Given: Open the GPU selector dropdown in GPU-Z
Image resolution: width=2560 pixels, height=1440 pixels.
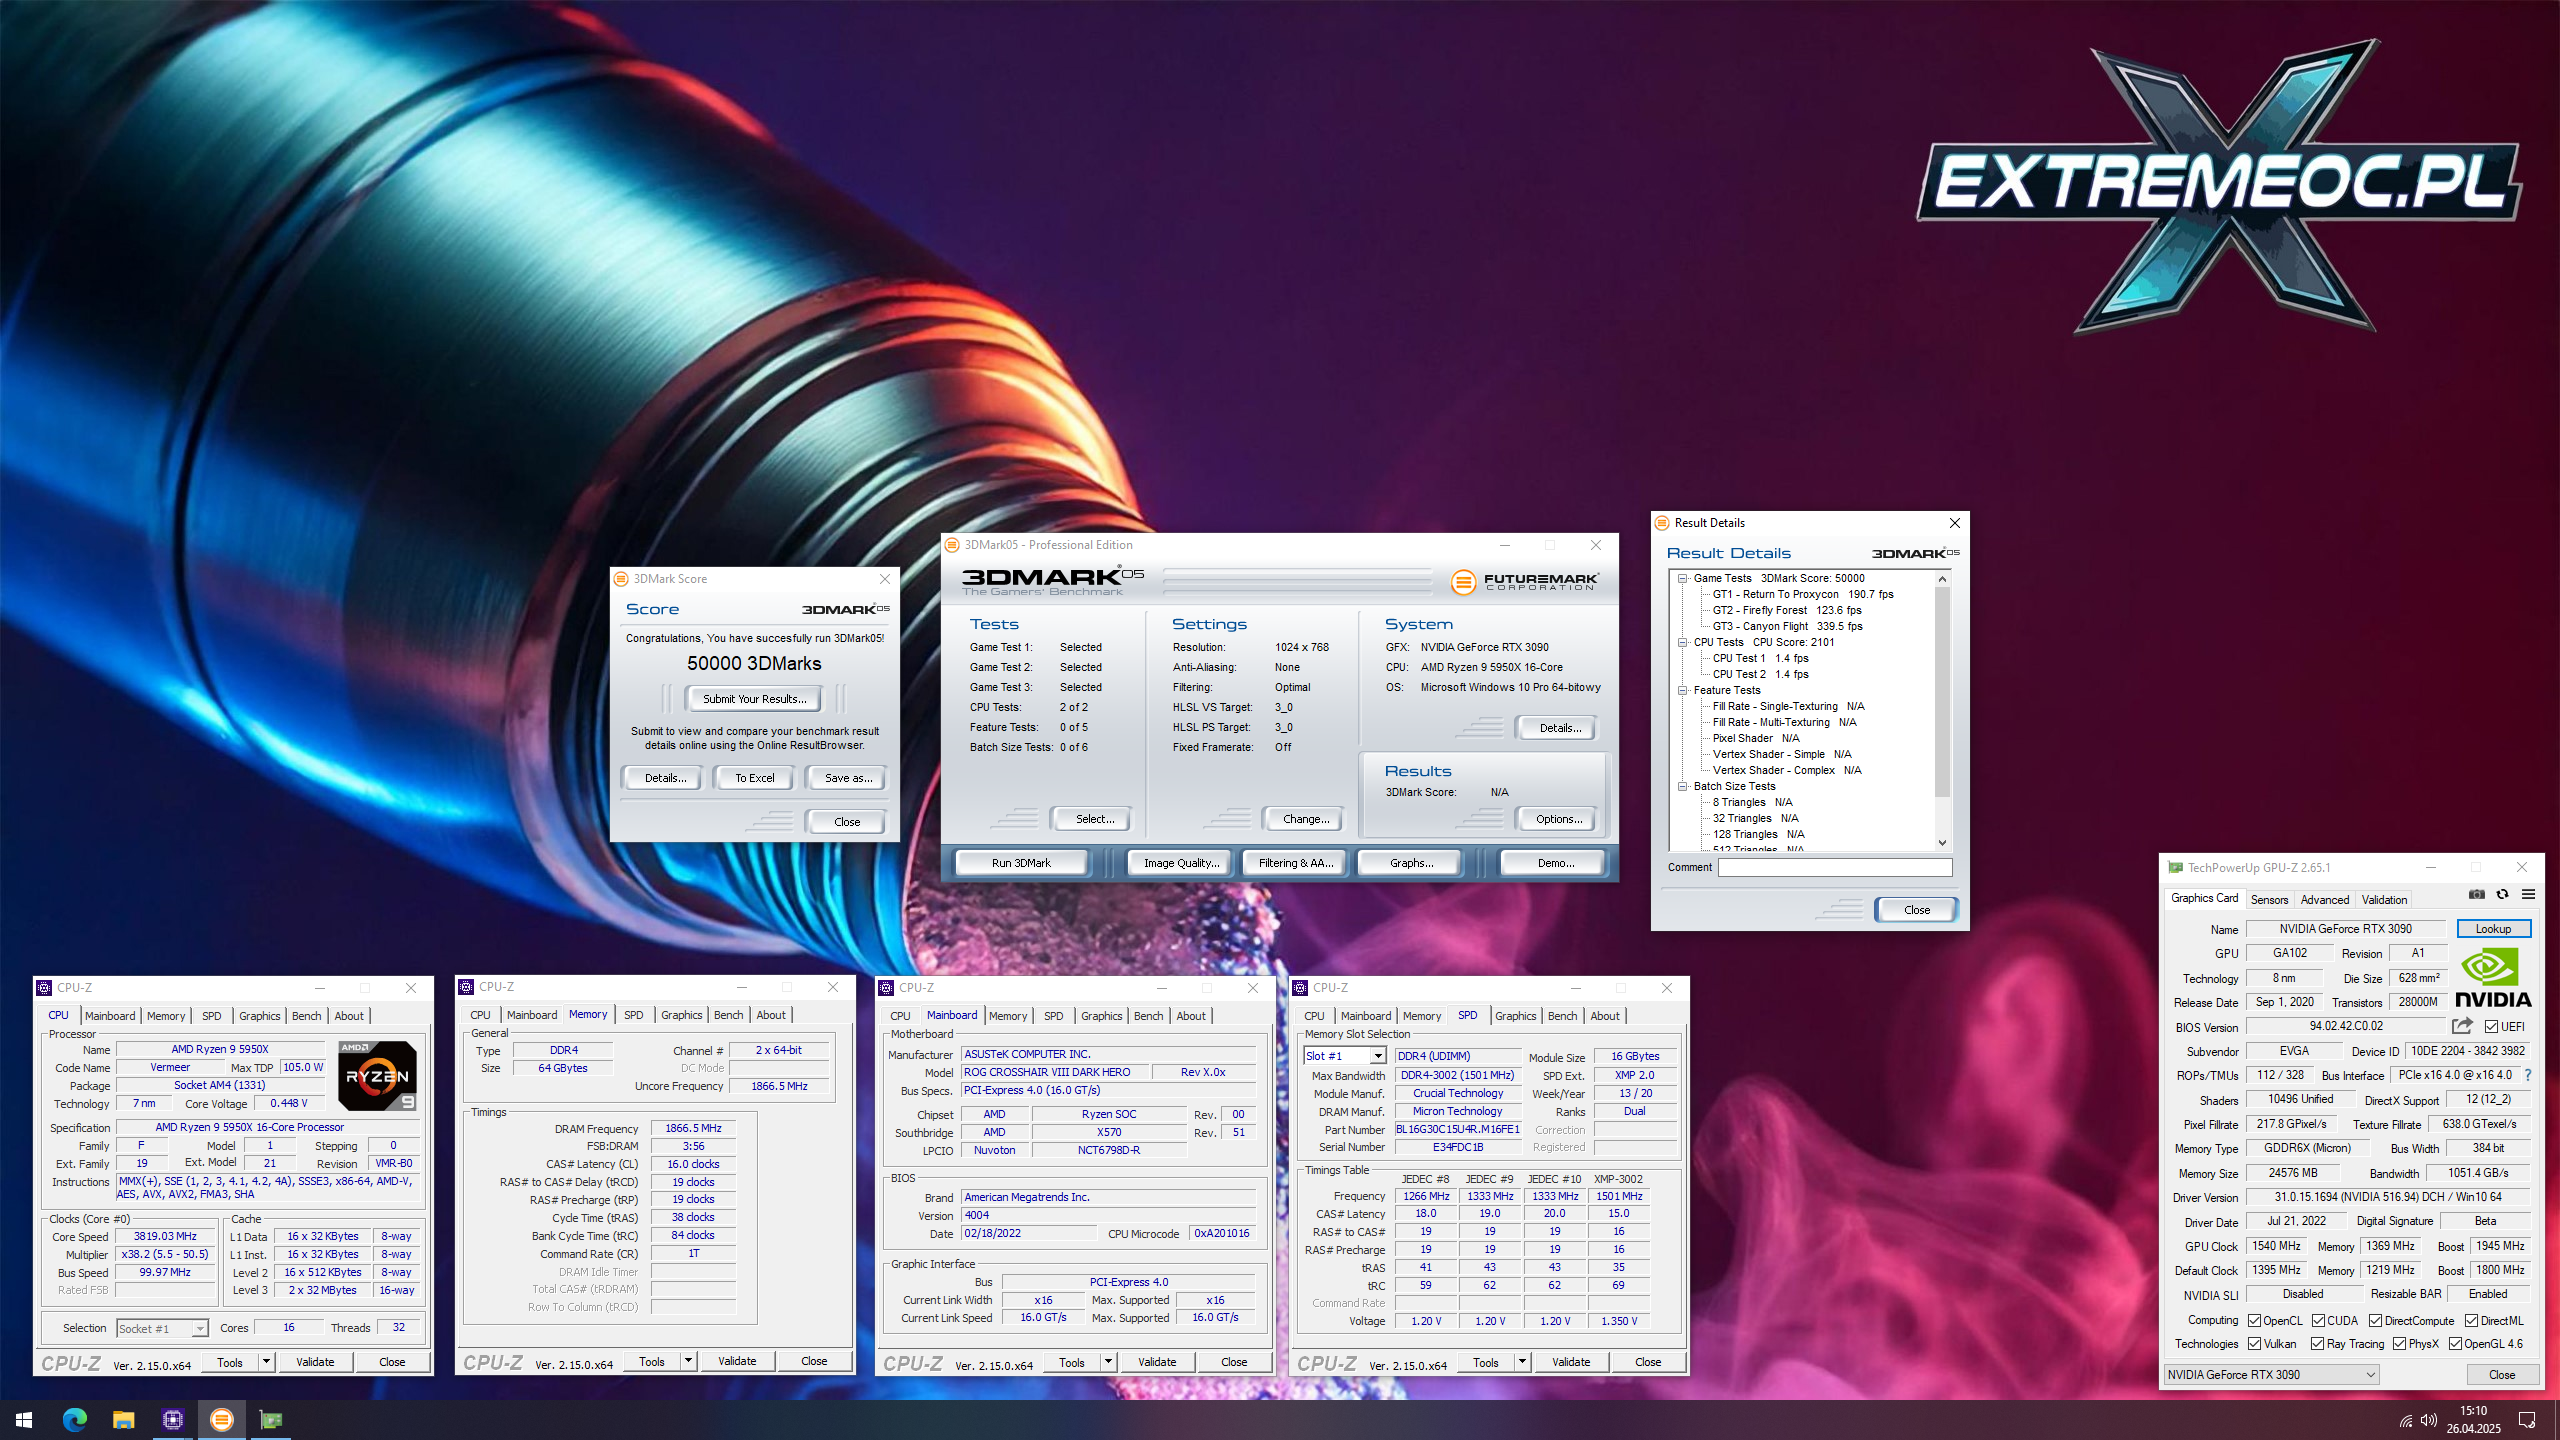Looking at the screenshot, I should (2271, 1375).
